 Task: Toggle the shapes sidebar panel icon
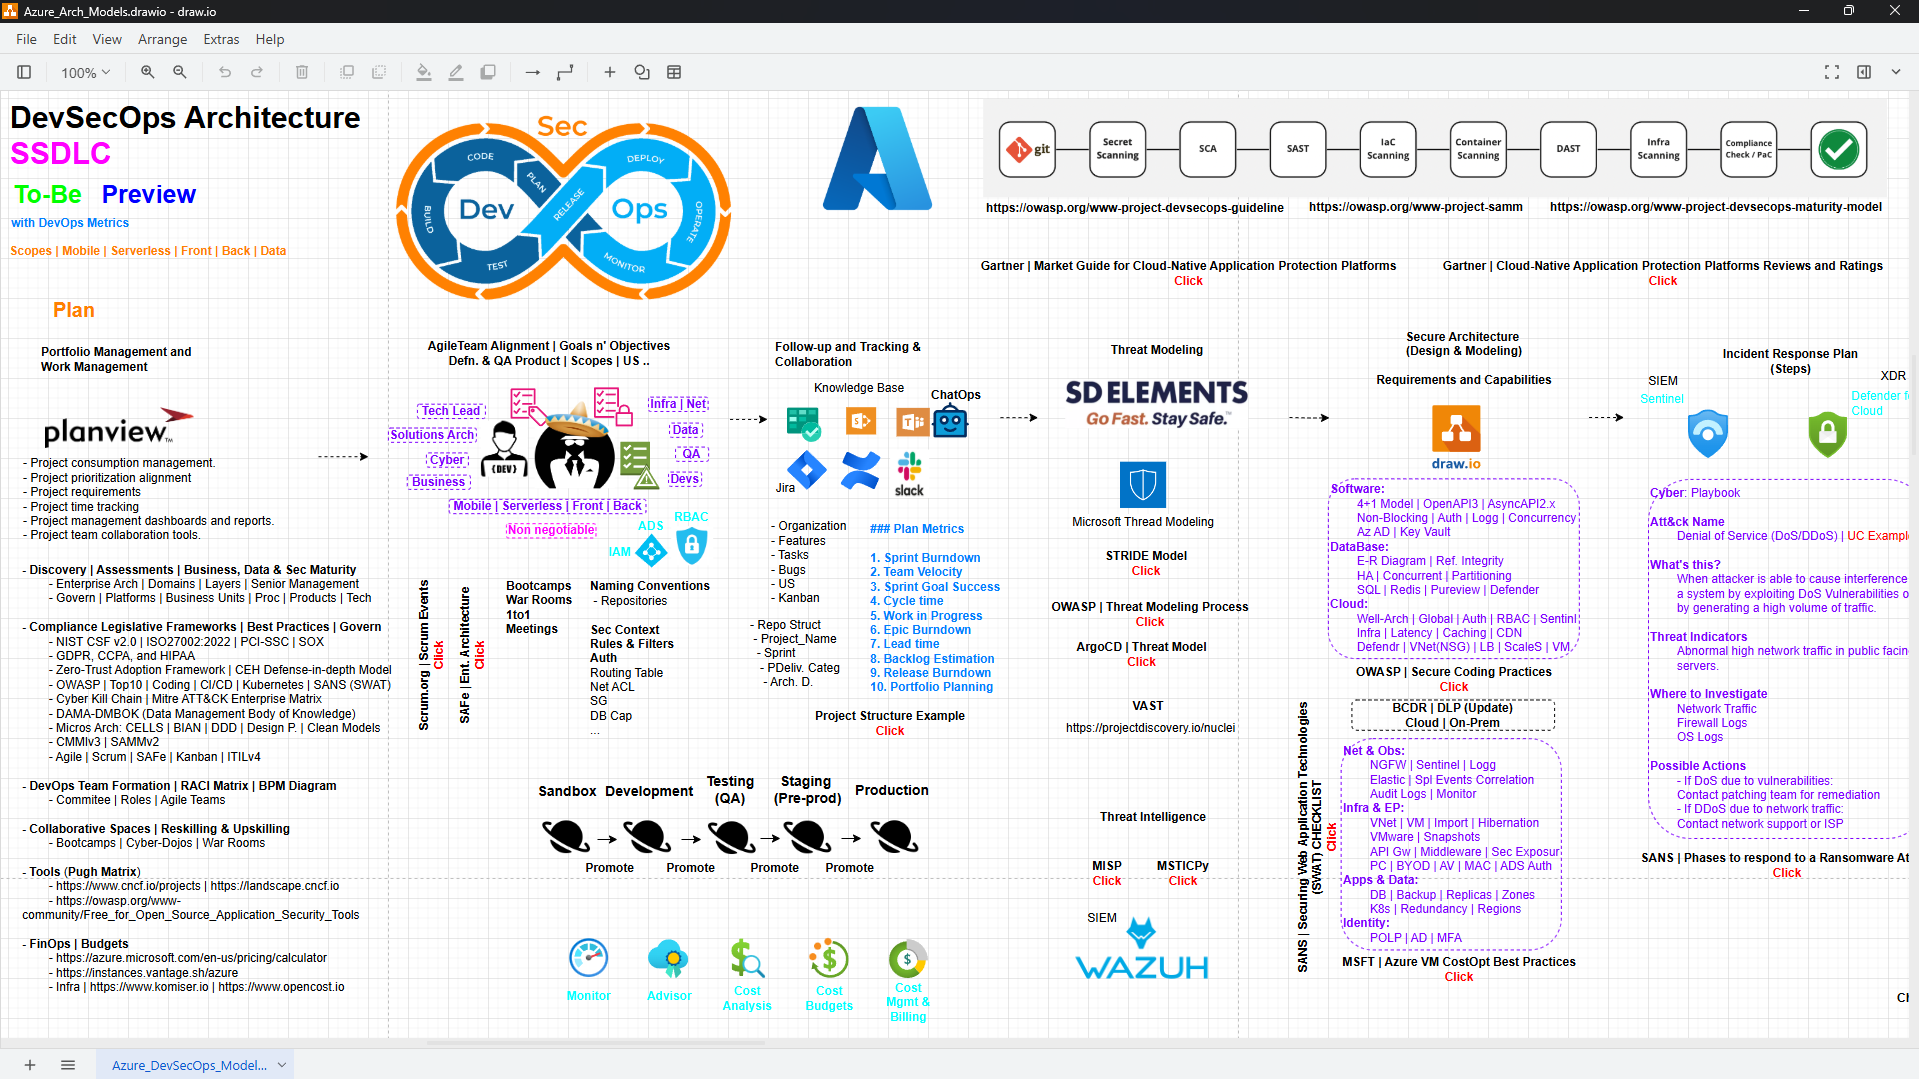(x=24, y=72)
